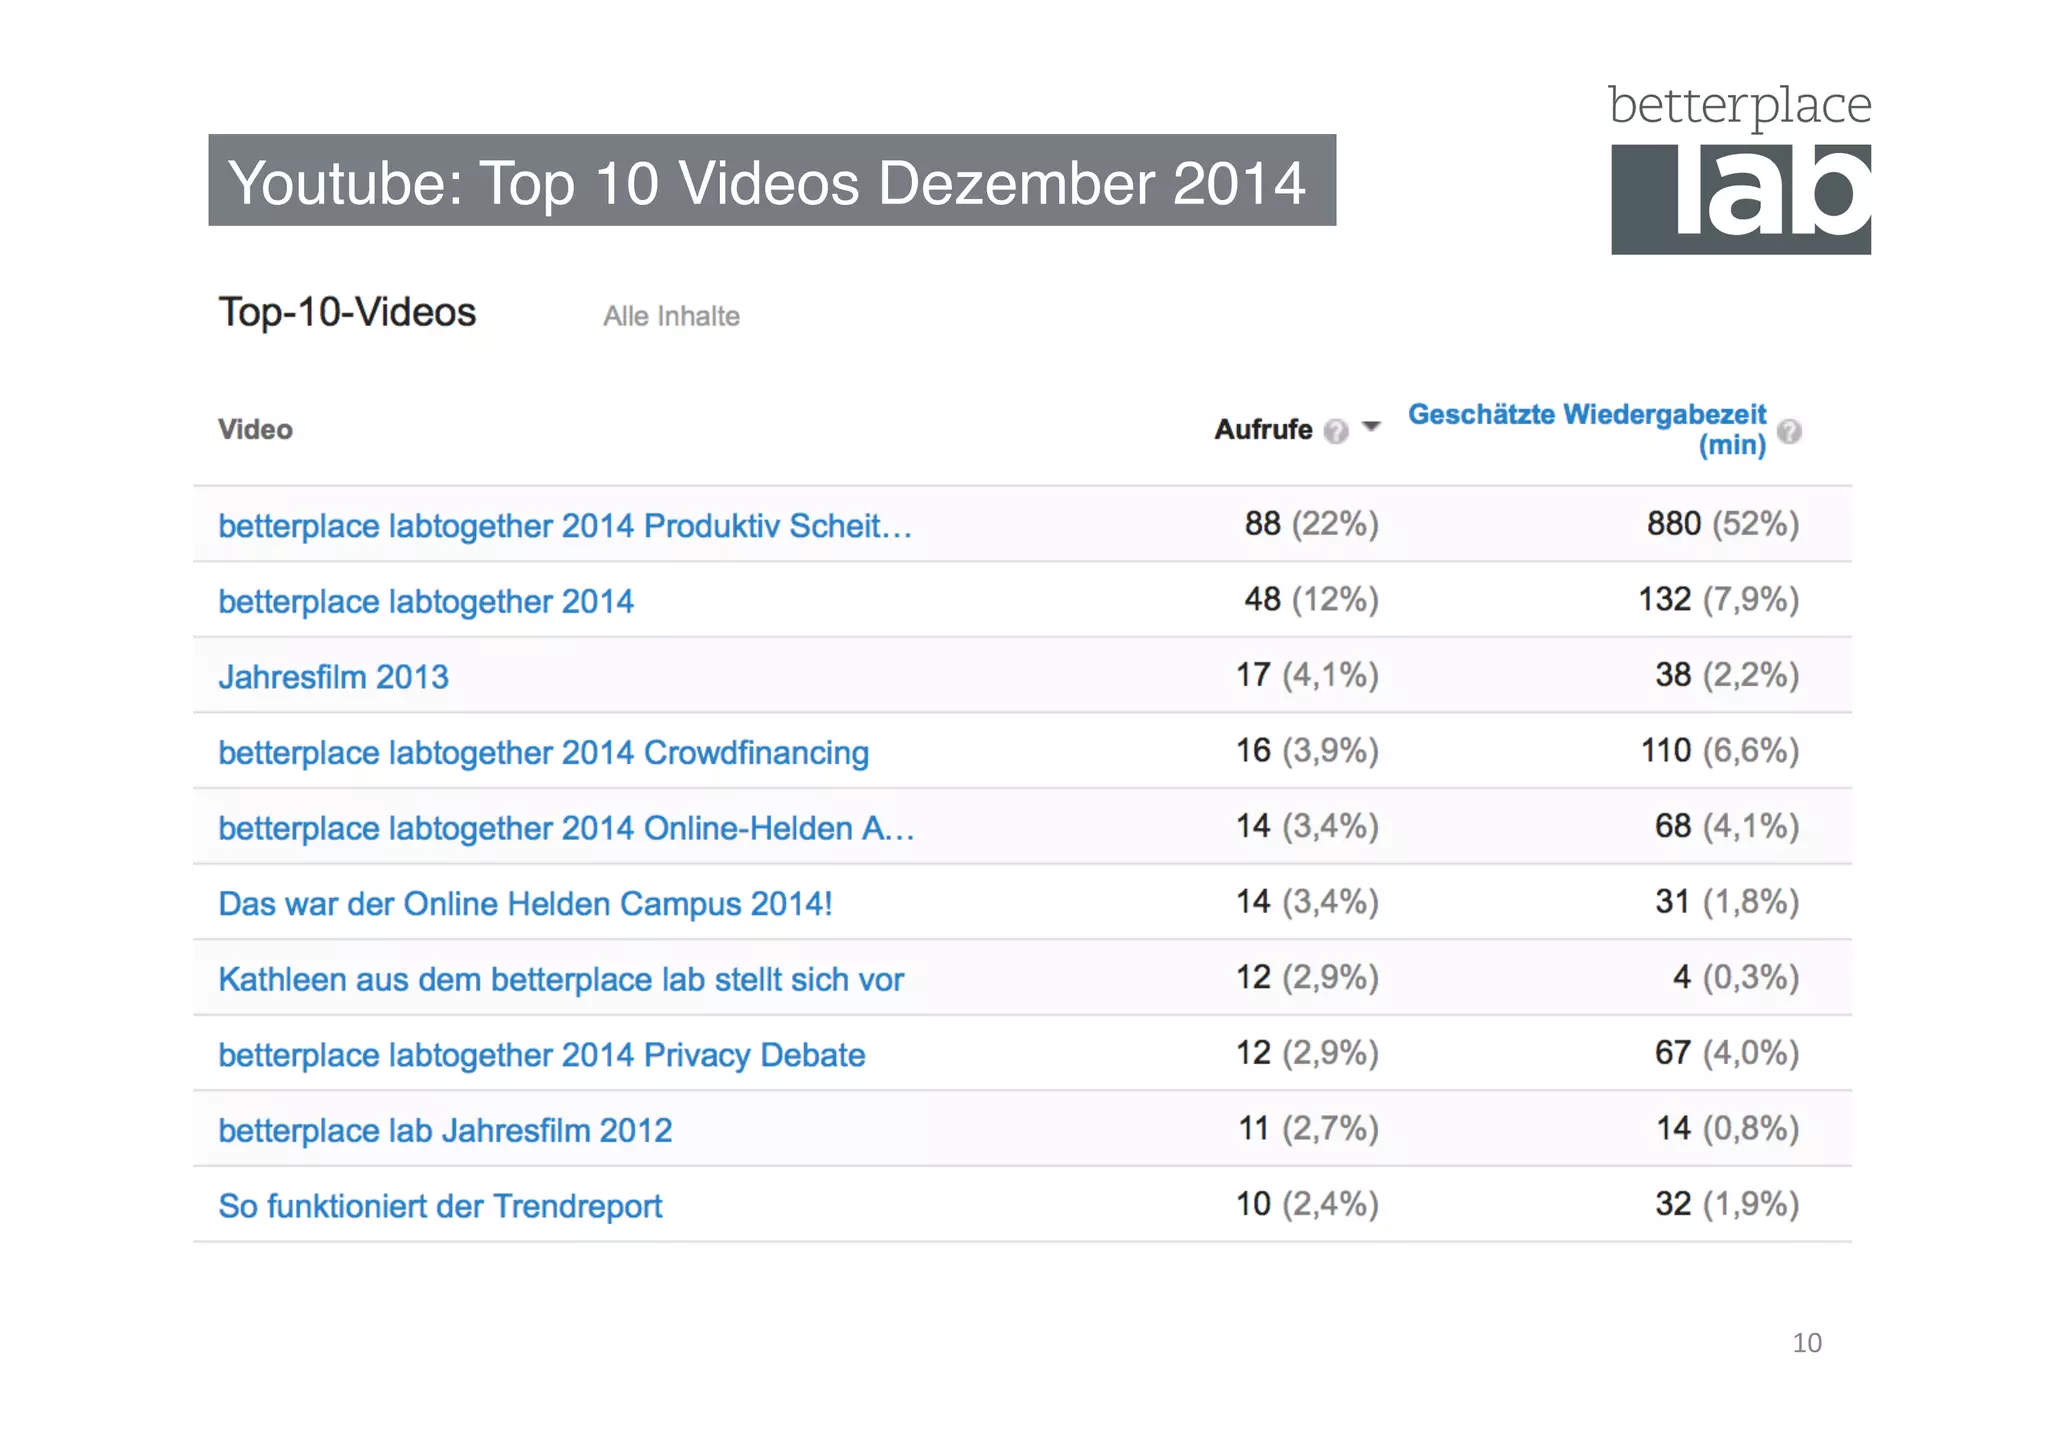This screenshot has width=2048, height=1447.
Task: Open 'Kathleen aus dem betterplace lab stellt sich vor'
Action: tap(561, 979)
